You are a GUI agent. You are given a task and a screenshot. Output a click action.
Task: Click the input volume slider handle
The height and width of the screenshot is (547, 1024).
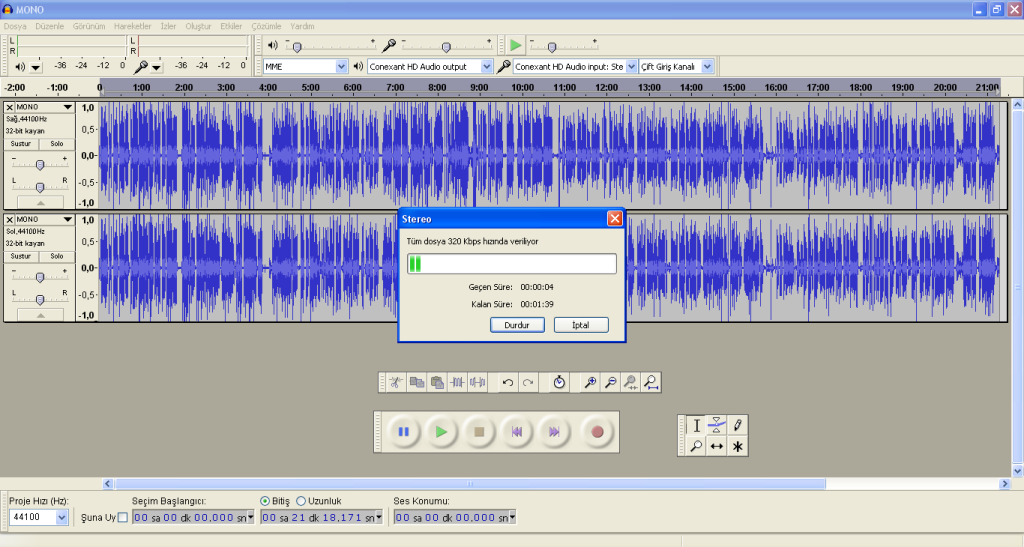446,47
